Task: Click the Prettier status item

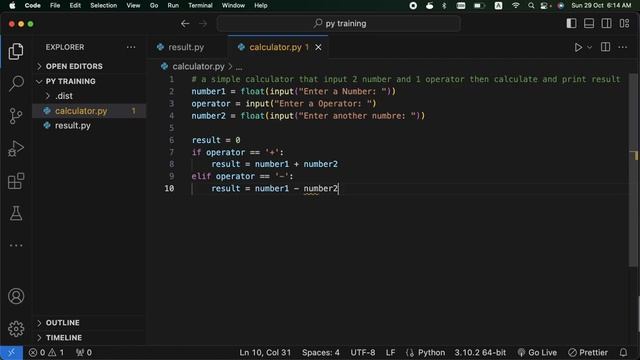Action: click(x=588, y=352)
